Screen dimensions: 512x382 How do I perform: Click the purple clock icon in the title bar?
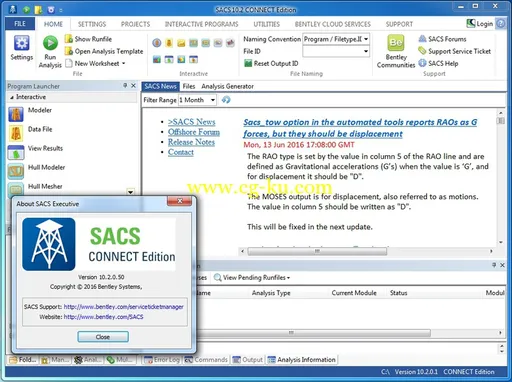(x=51, y=10)
